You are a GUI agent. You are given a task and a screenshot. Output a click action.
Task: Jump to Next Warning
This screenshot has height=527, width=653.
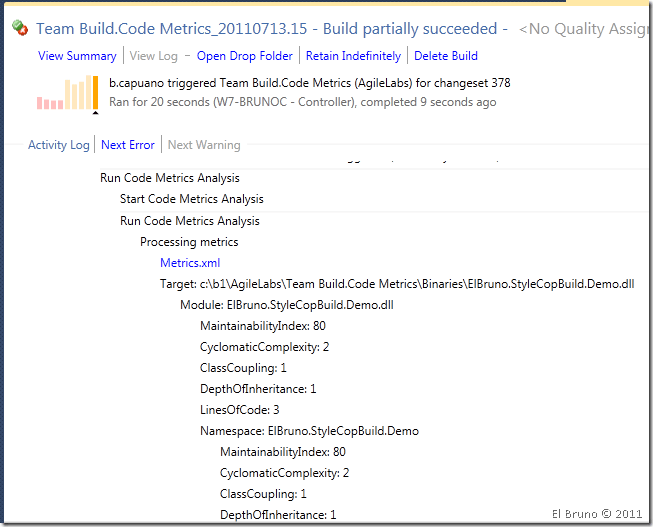click(x=204, y=145)
